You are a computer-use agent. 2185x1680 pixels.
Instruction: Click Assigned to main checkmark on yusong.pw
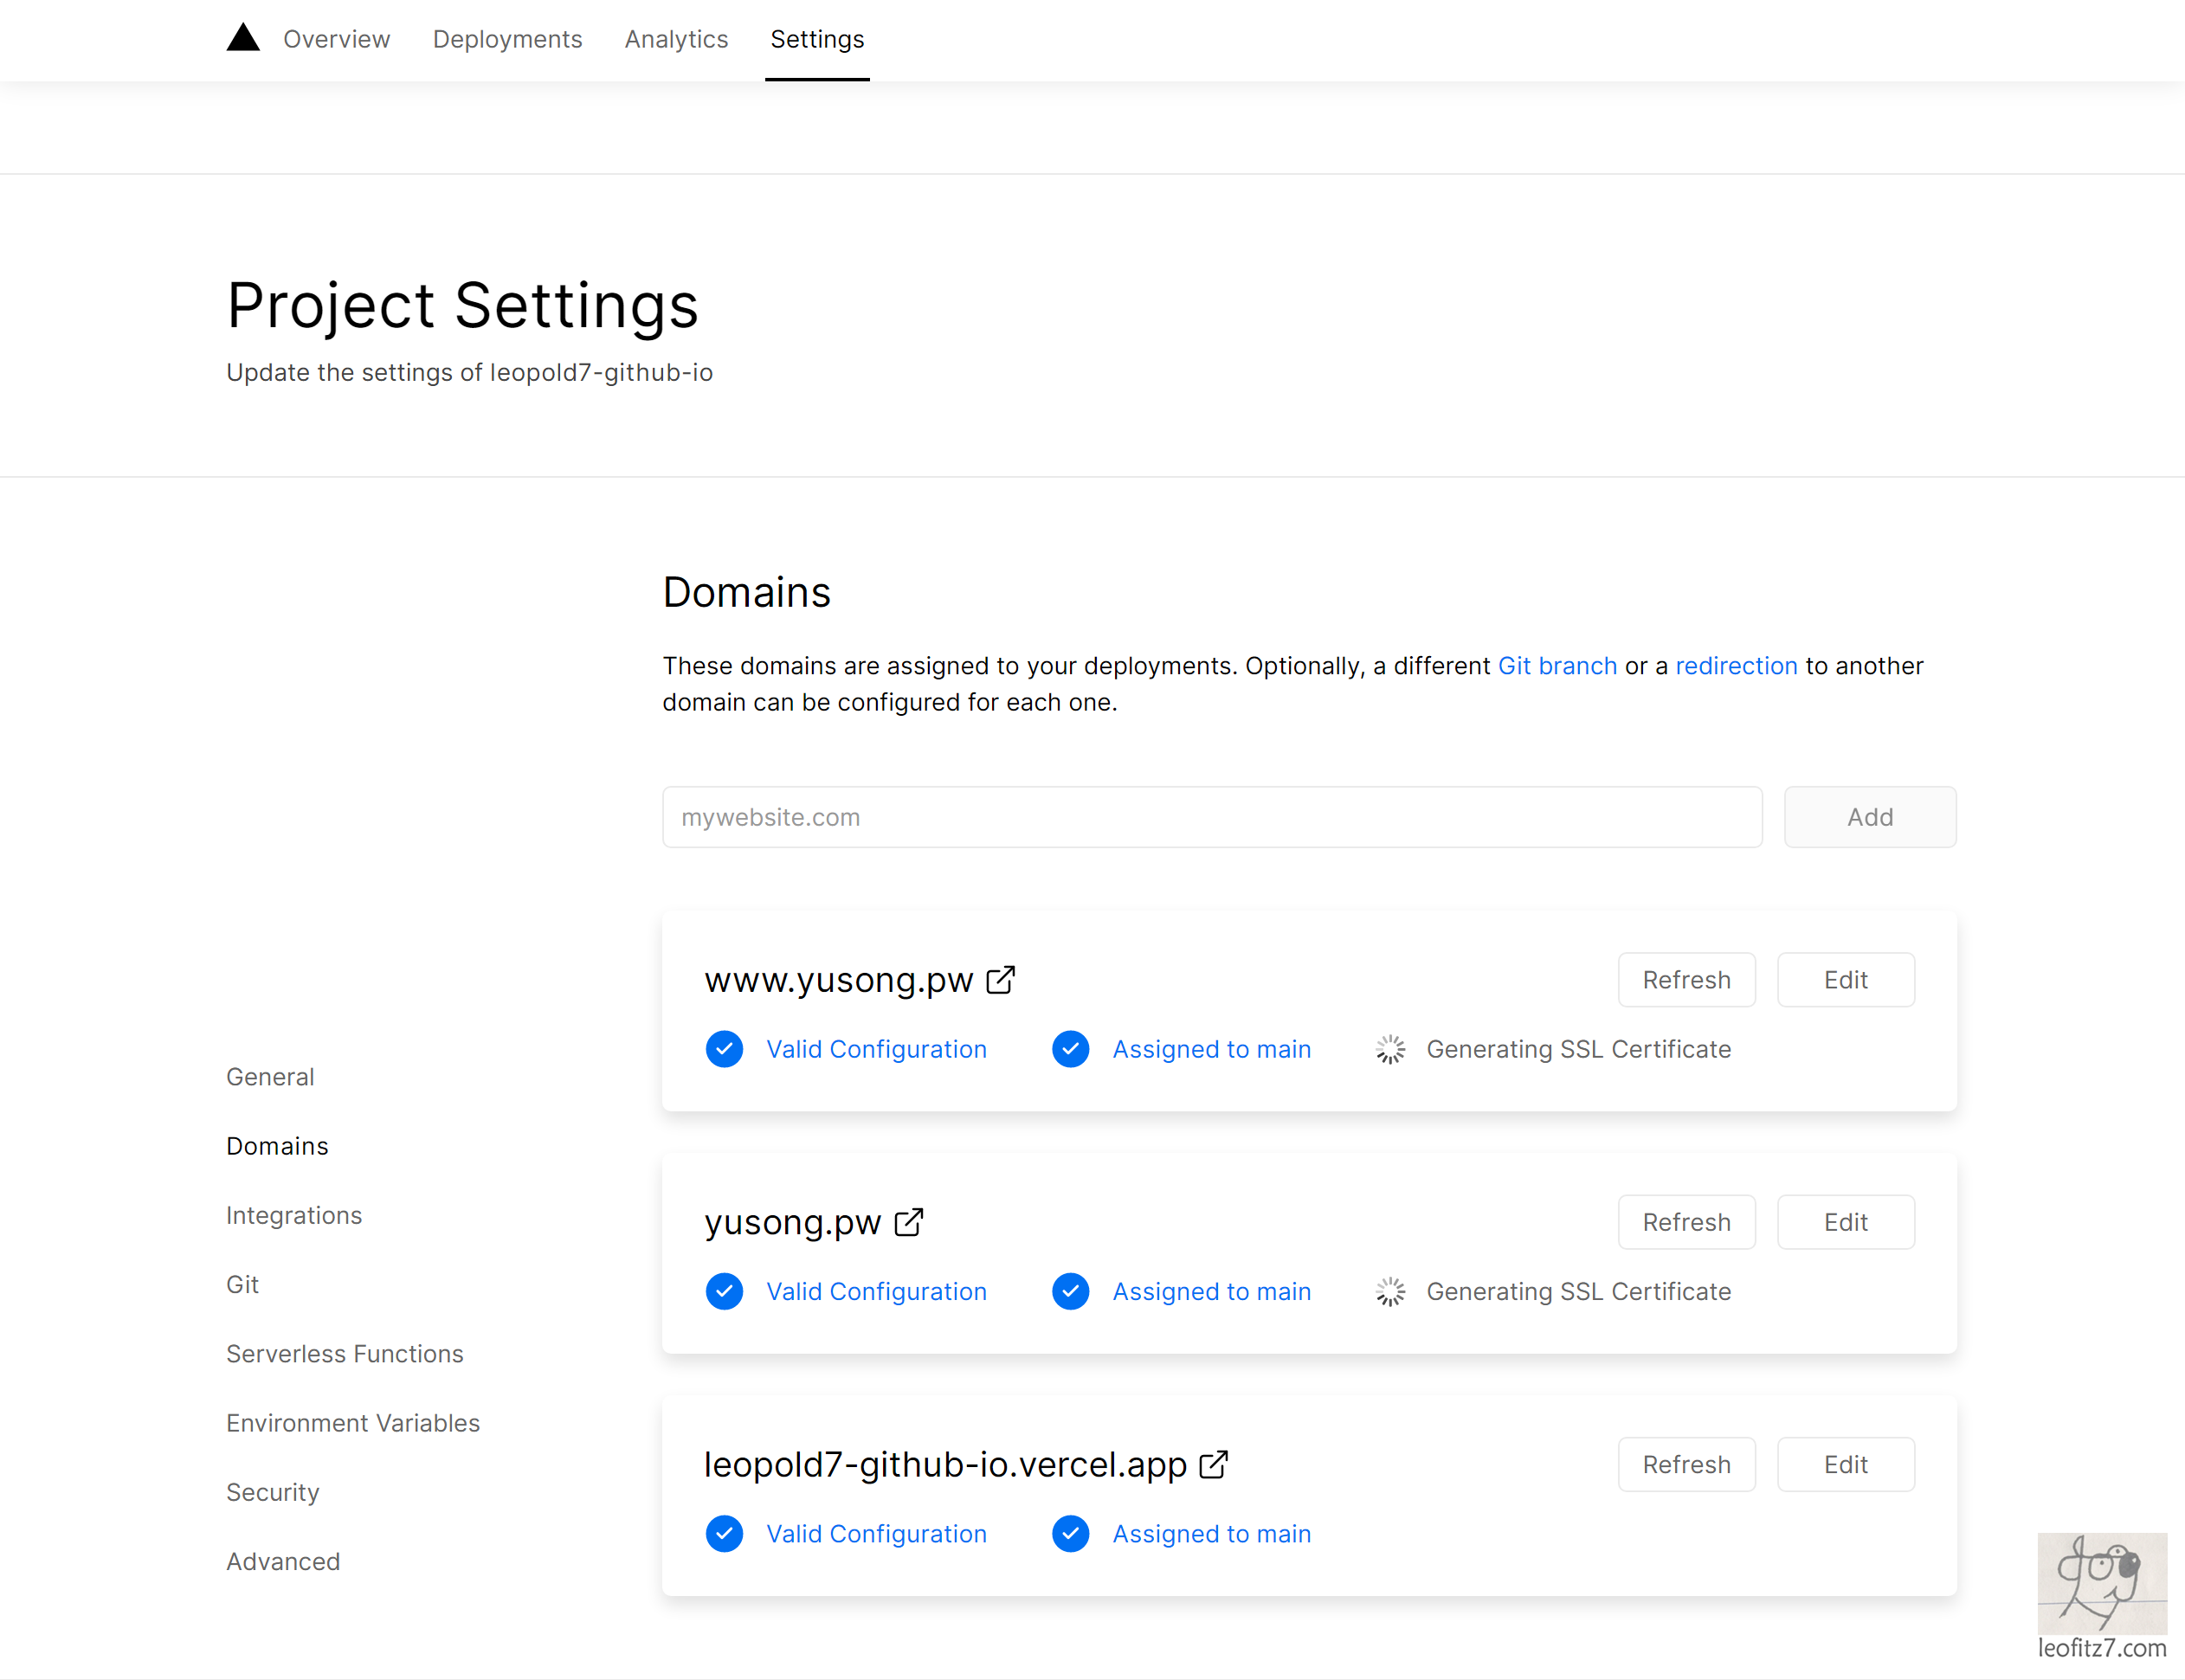tap(1070, 1291)
